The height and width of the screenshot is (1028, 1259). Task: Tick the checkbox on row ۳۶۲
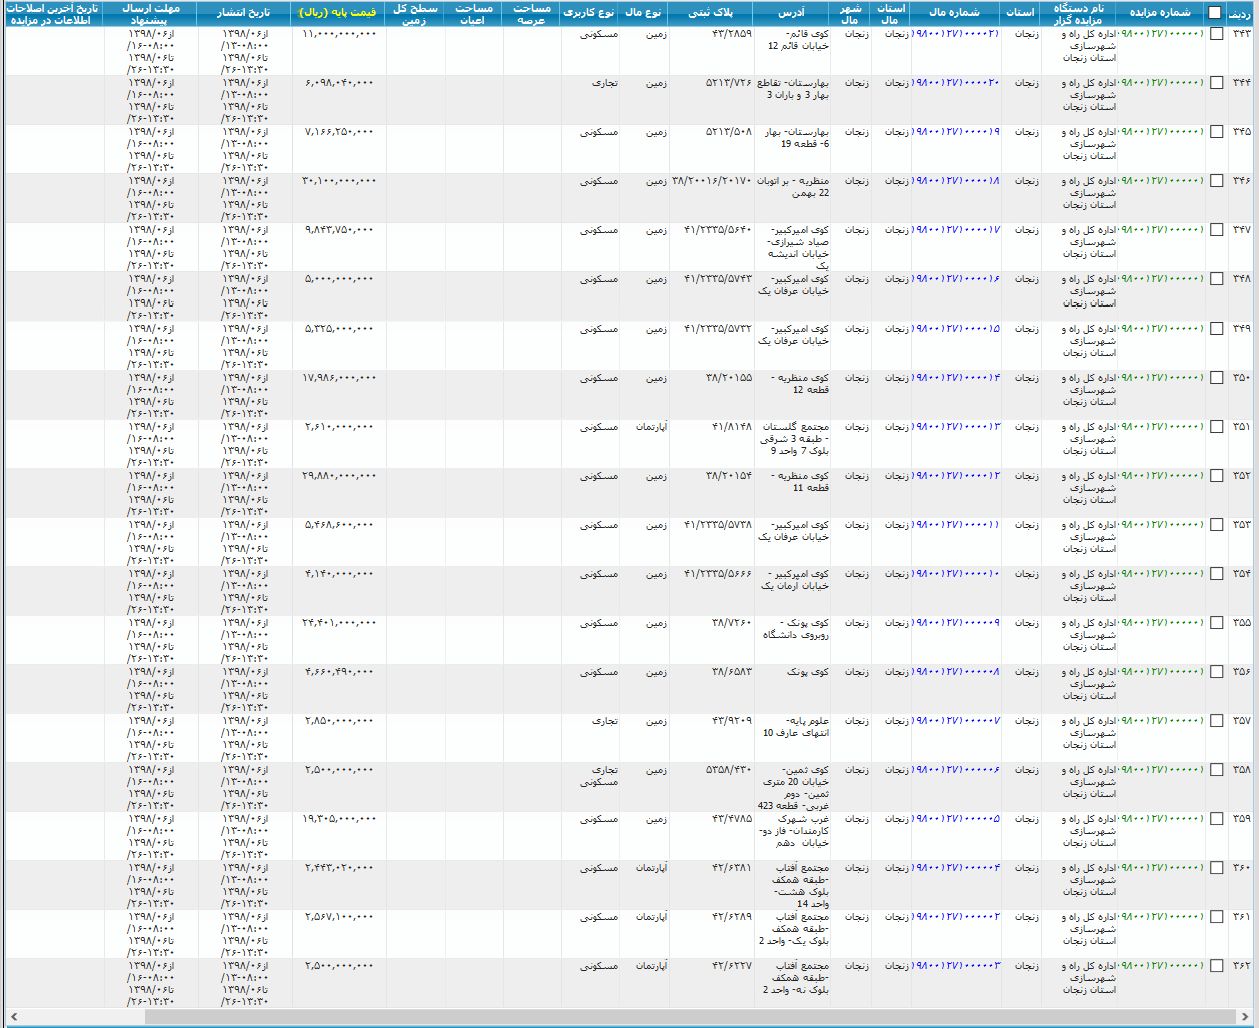pos(1216,966)
